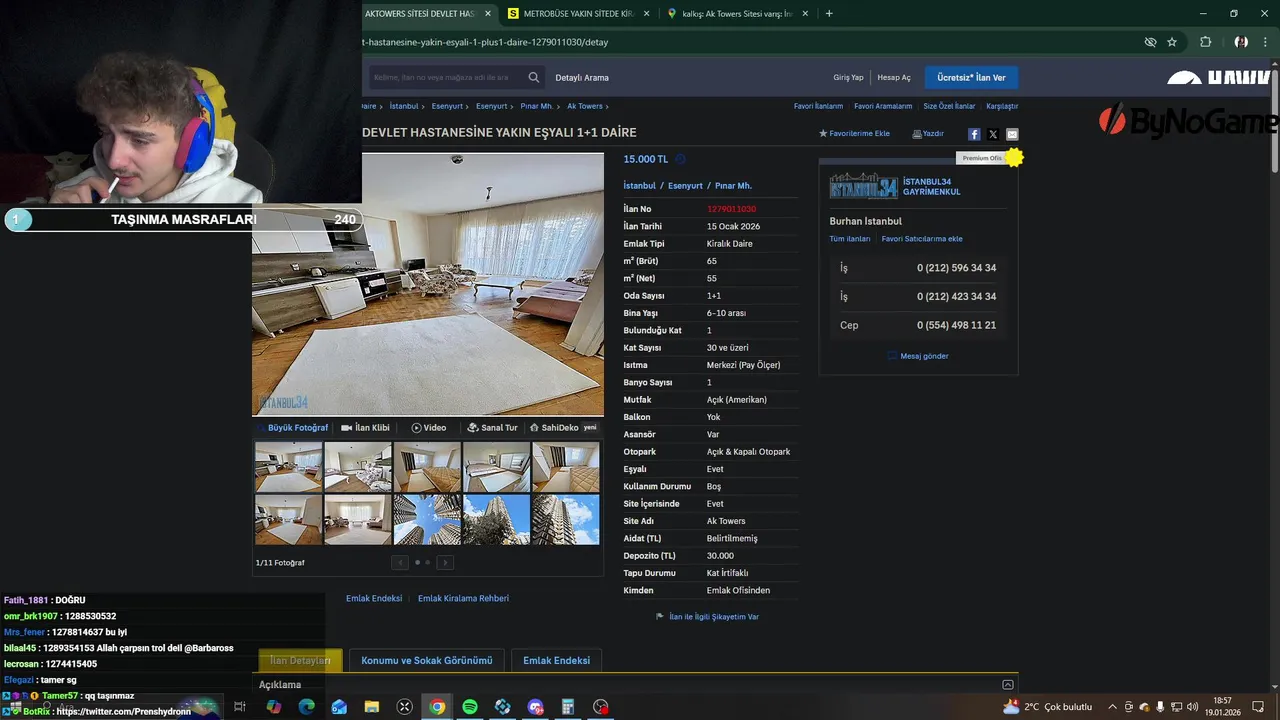1280x720 pixels.
Task: Click the Giriş Yap link
Action: [848, 78]
